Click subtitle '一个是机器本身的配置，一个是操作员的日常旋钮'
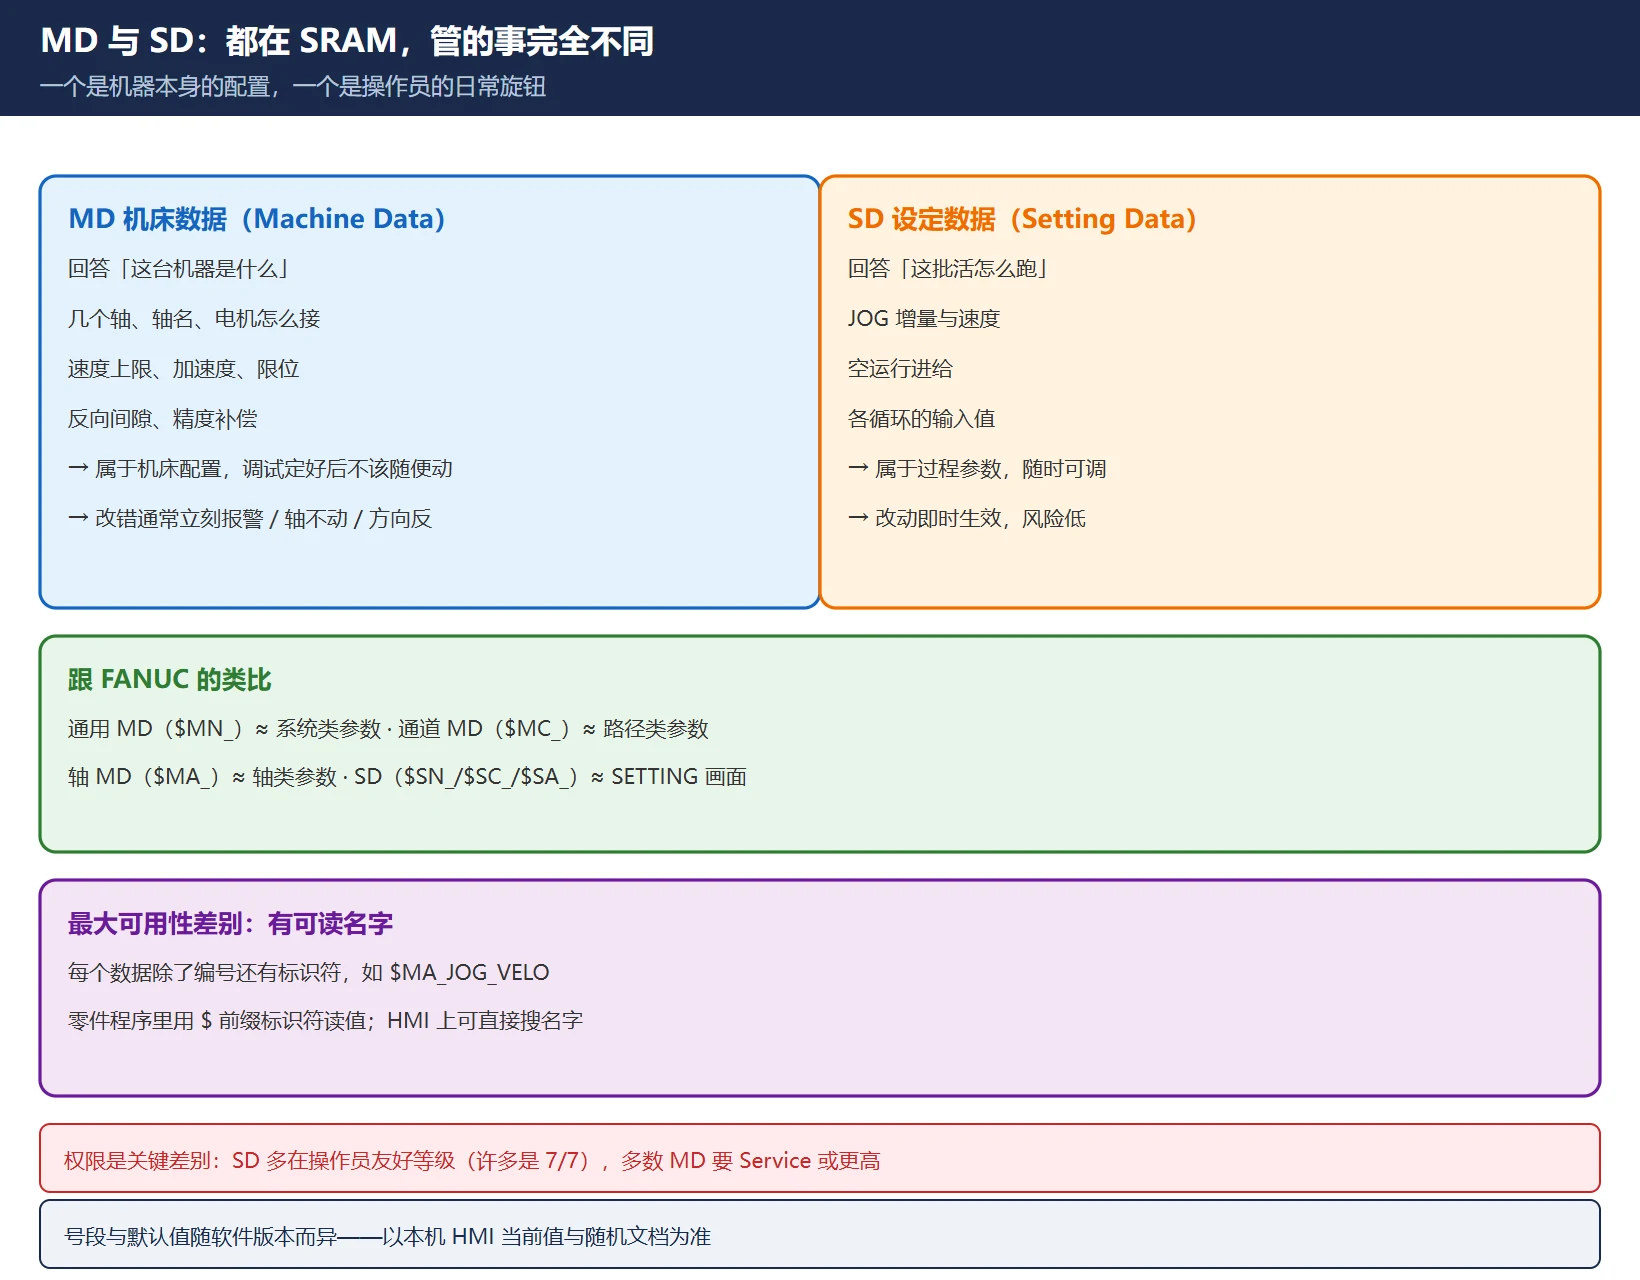This screenshot has height=1280, width=1640. tap(293, 87)
